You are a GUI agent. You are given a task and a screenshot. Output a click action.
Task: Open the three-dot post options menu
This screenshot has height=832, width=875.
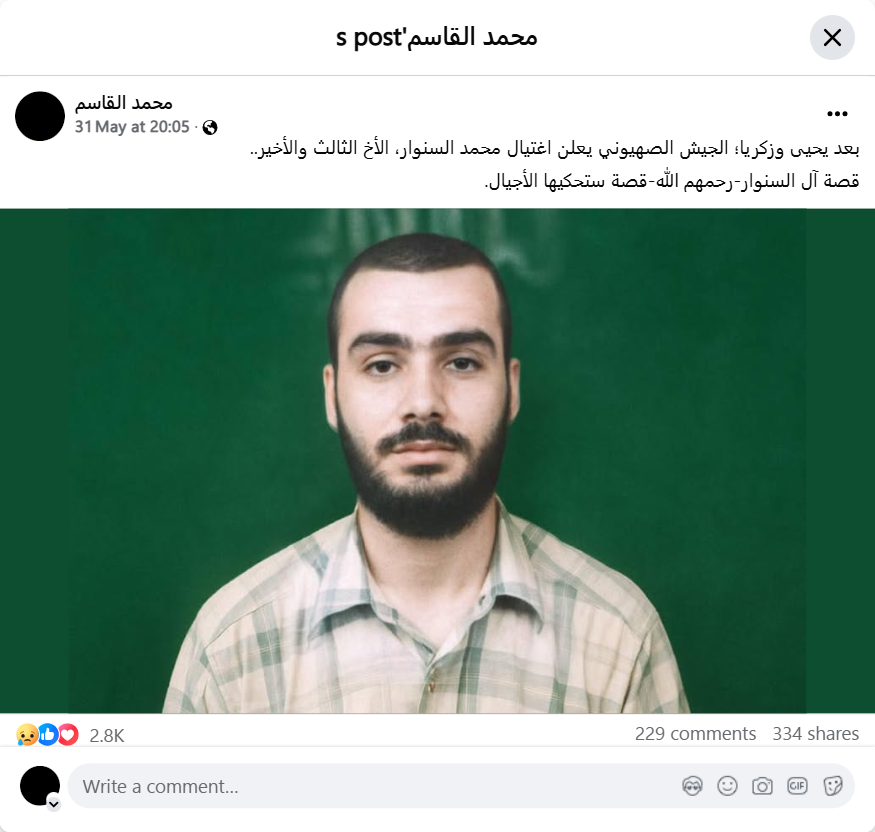(837, 114)
